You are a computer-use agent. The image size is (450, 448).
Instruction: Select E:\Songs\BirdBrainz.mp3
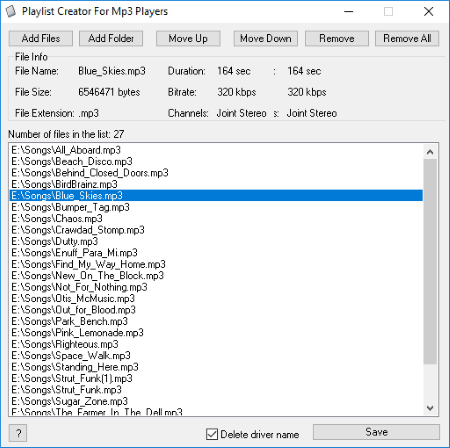click(x=216, y=184)
